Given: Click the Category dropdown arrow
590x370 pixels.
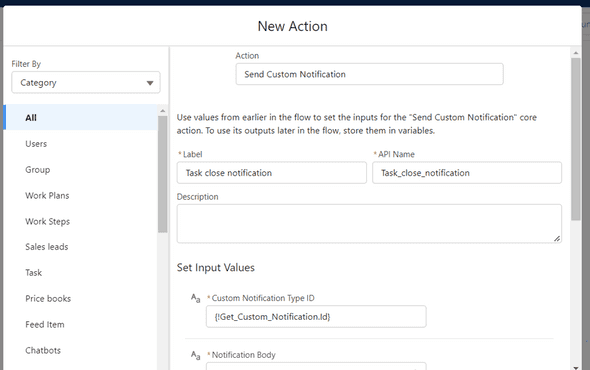Looking at the screenshot, I should point(150,83).
